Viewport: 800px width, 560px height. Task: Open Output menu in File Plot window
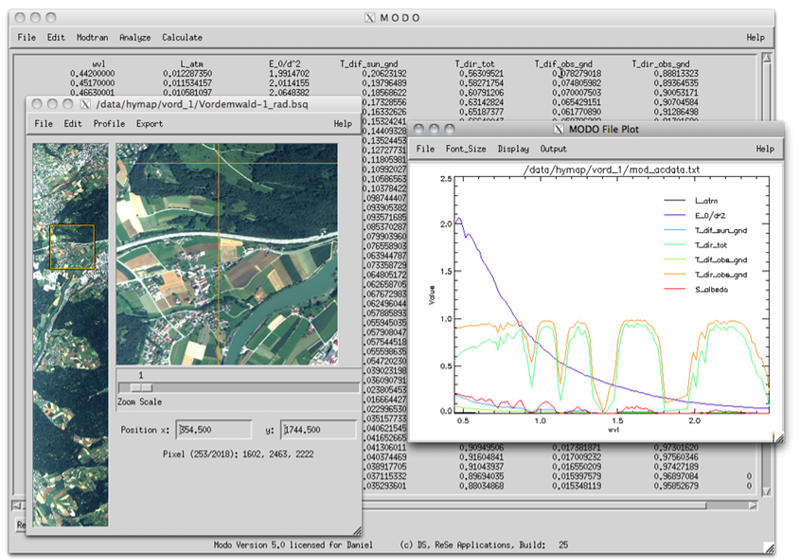coord(554,149)
